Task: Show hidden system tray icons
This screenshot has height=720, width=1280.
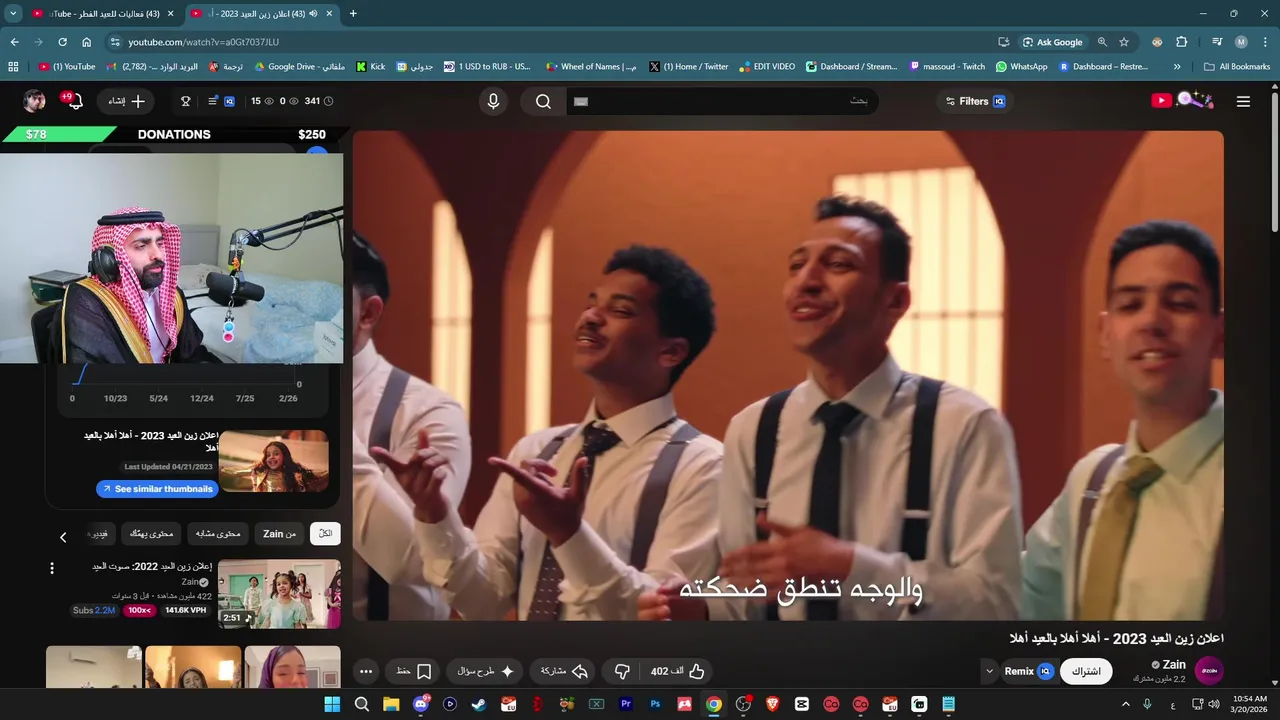Action: coord(1126,704)
